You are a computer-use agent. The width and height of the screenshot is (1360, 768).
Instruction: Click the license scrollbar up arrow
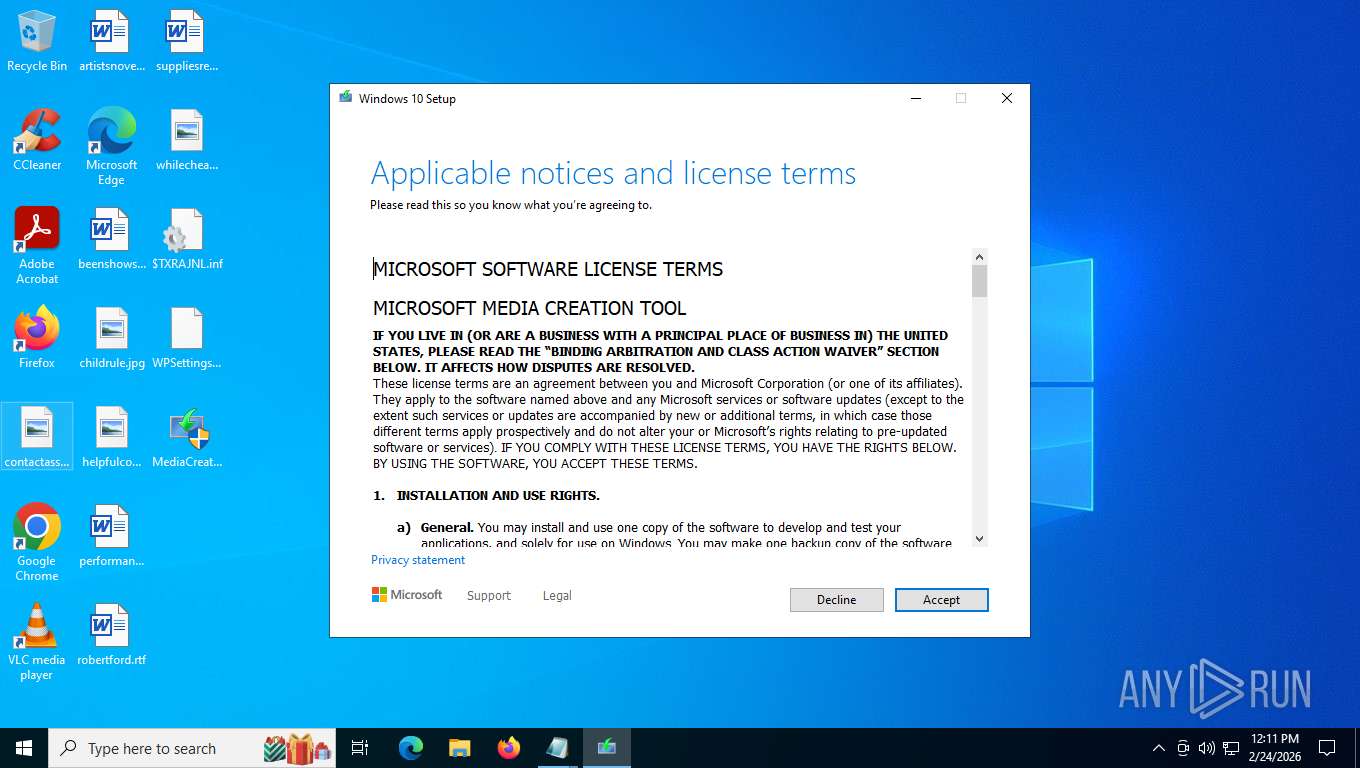click(979, 257)
